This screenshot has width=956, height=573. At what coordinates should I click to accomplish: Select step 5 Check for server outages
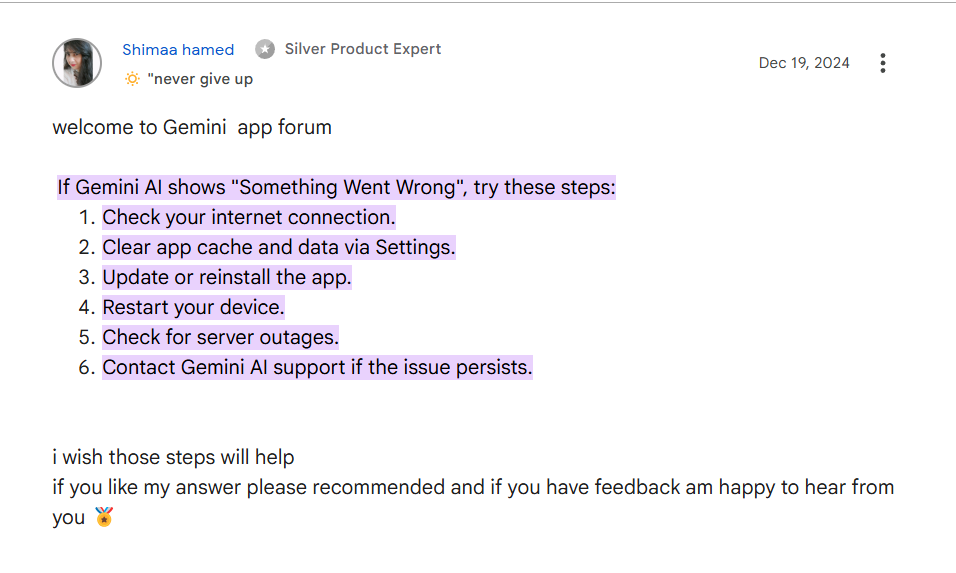220,337
